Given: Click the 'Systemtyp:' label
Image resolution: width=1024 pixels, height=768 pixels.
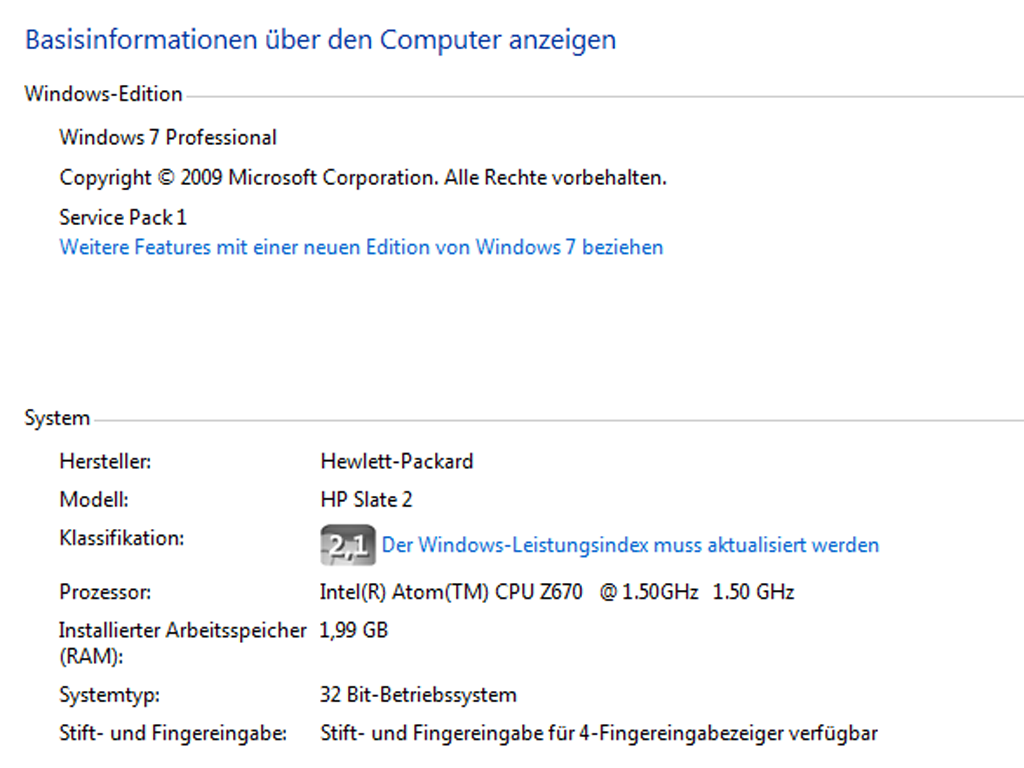Looking at the screenshot, I should [109, 695].
